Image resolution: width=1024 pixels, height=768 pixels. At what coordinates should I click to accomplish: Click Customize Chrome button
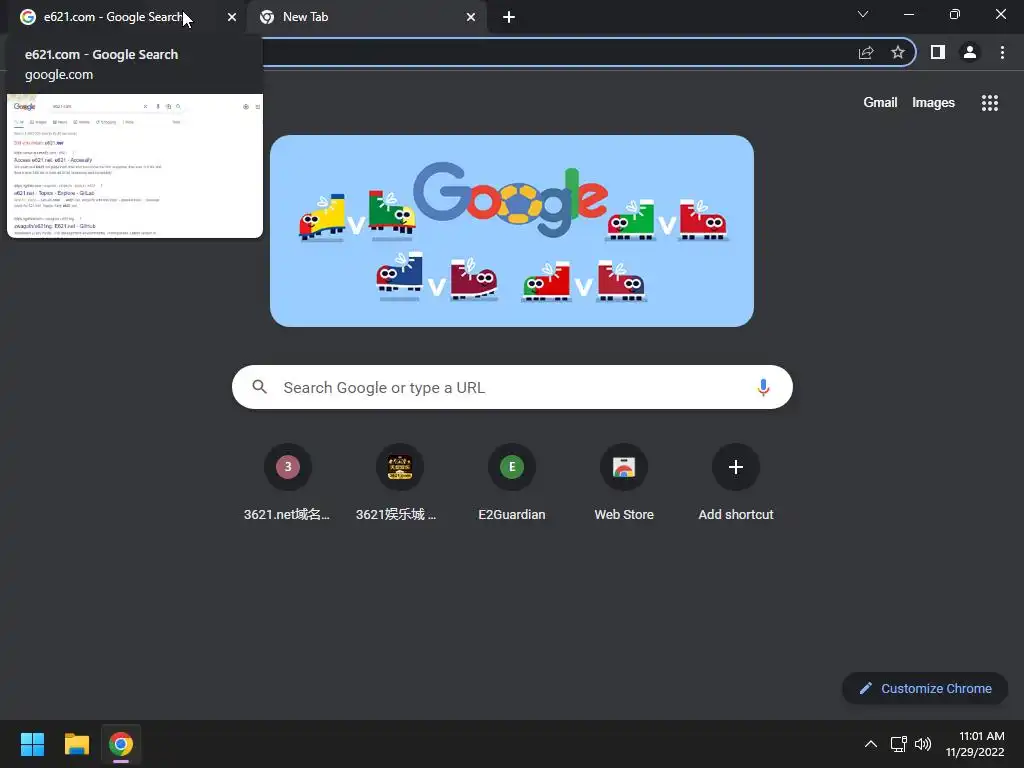[x=925, y=688]
